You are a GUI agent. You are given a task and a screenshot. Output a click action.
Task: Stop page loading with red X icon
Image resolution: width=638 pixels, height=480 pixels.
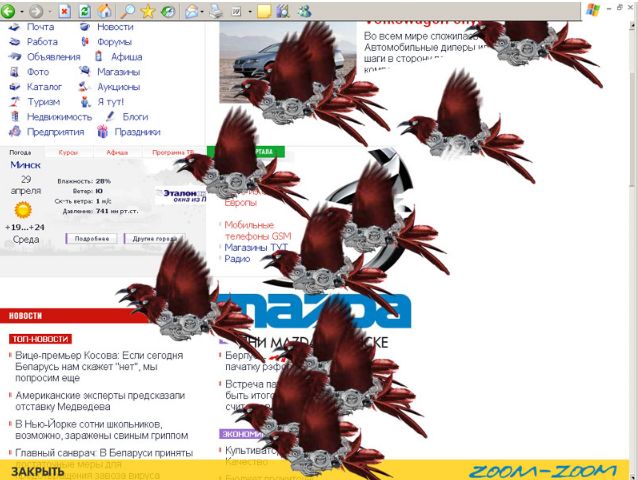coord(64,11)
